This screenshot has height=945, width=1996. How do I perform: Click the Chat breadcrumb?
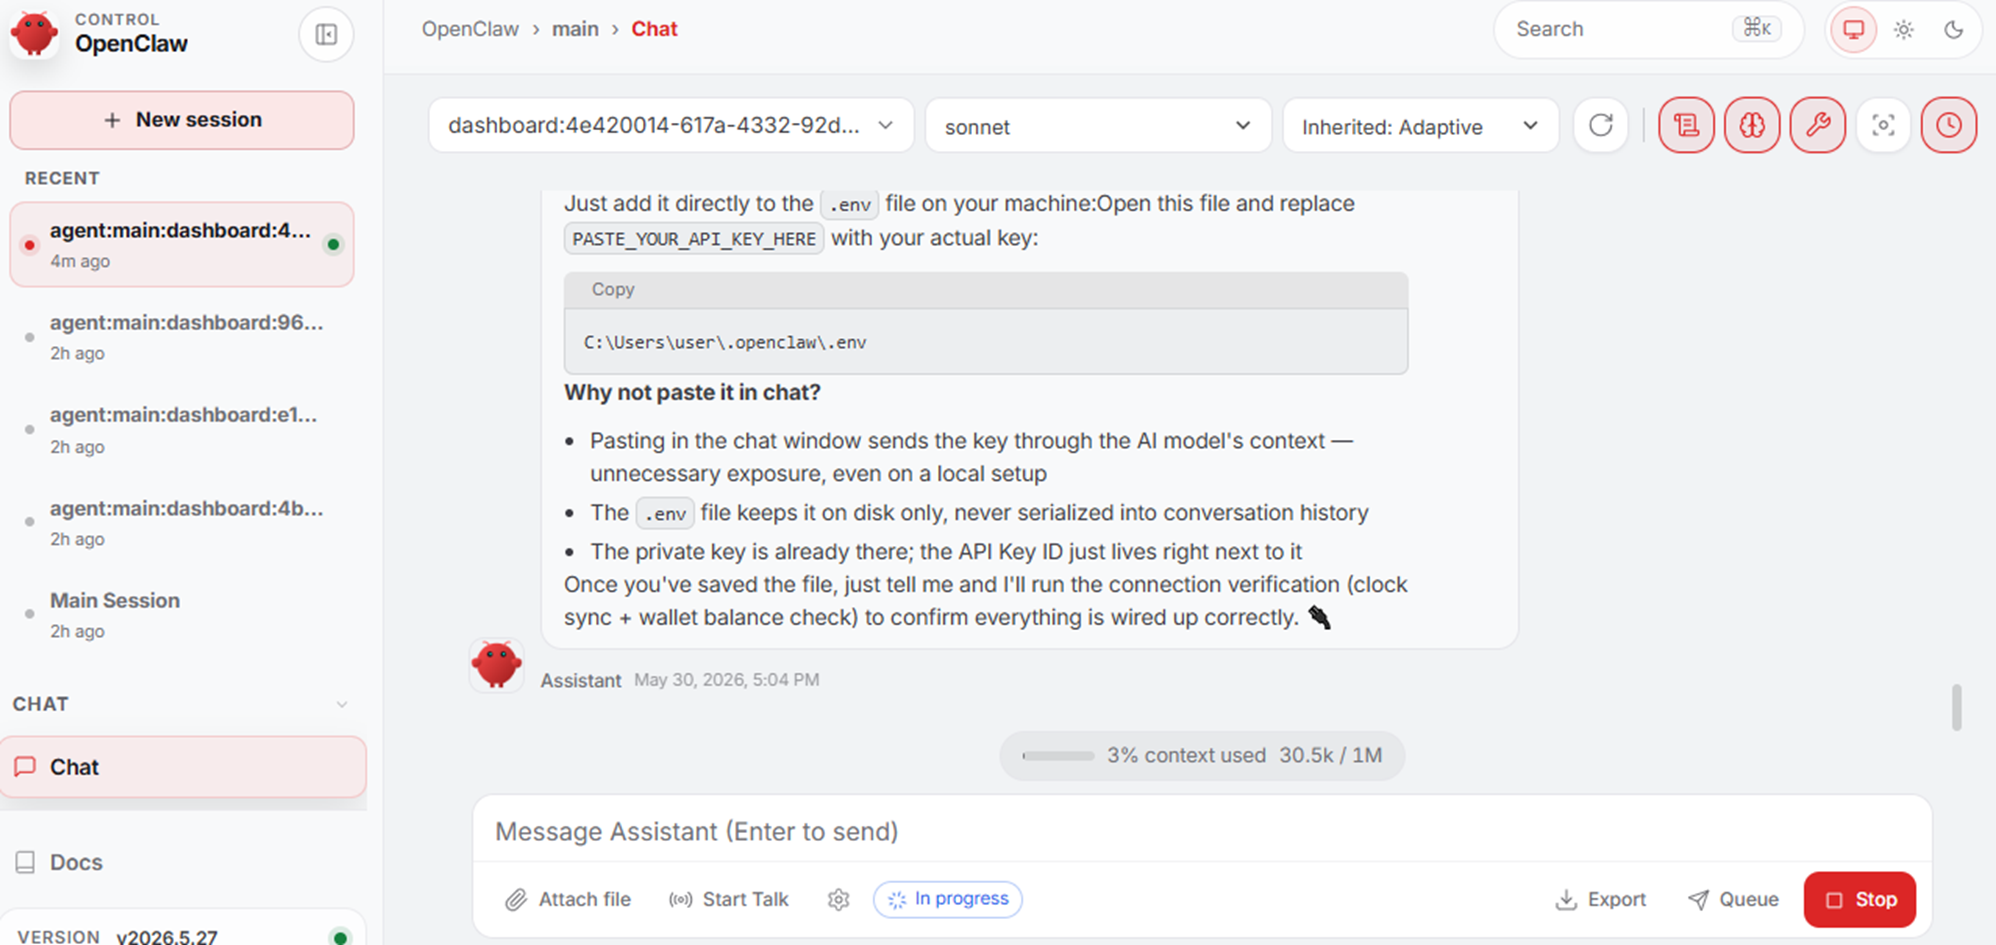click(x=654, y=29)
